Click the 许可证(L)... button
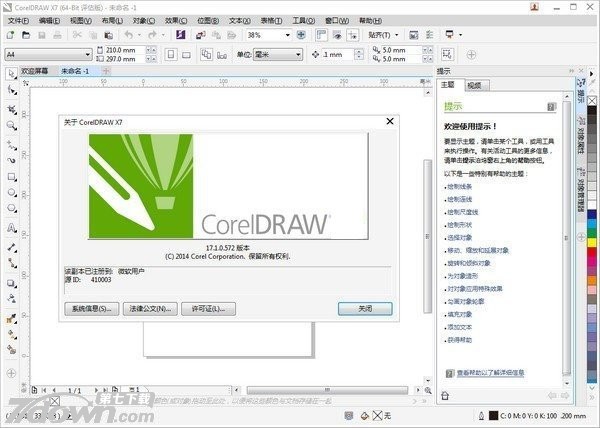Screen dimensions: 600x428 208,309
